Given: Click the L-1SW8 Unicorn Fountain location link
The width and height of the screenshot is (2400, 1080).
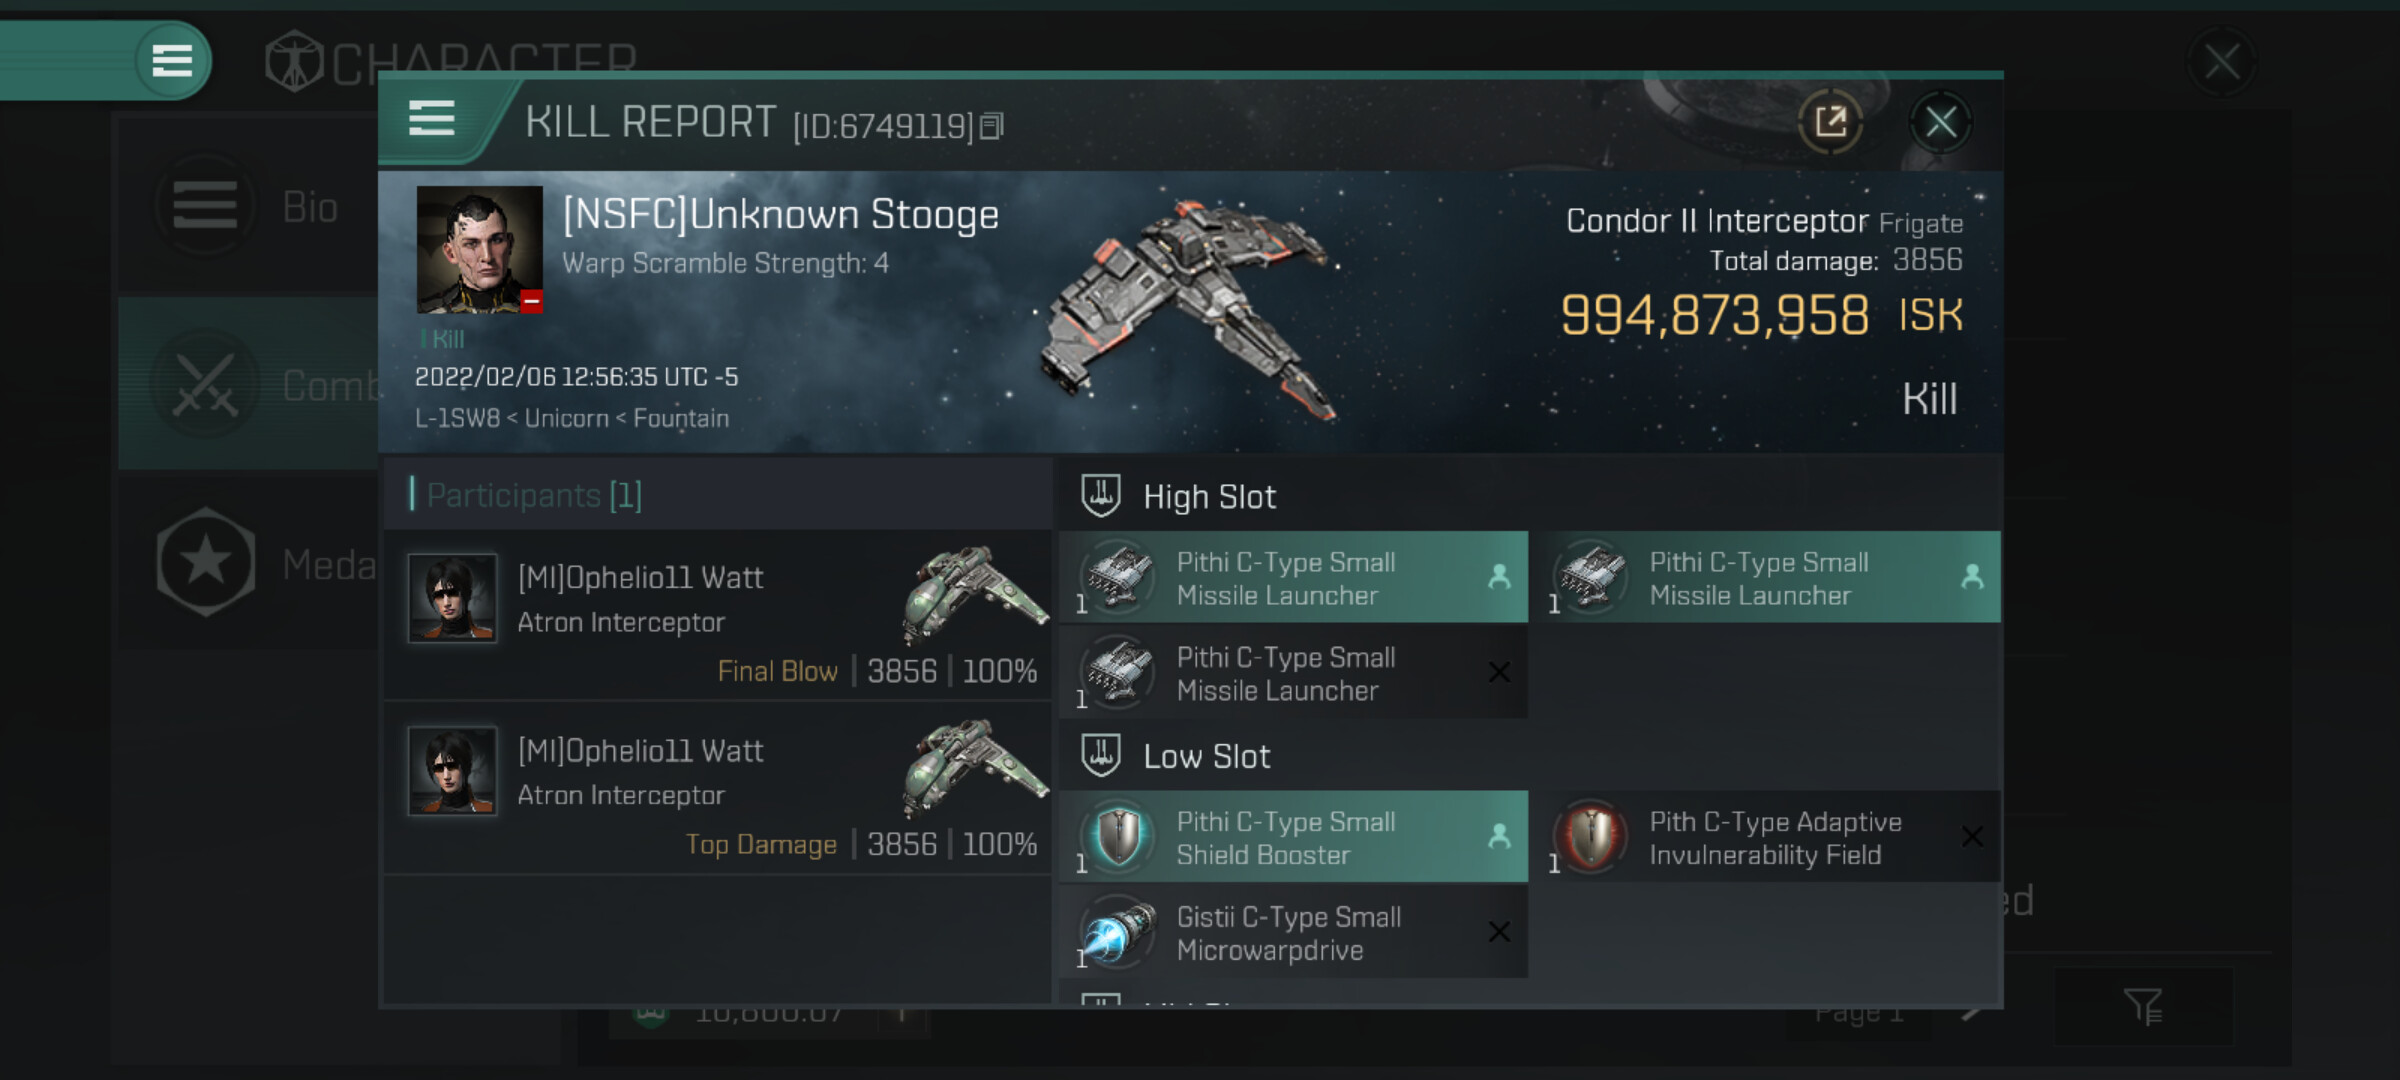Looking at the screenshot, I should [x=572, y=418].
